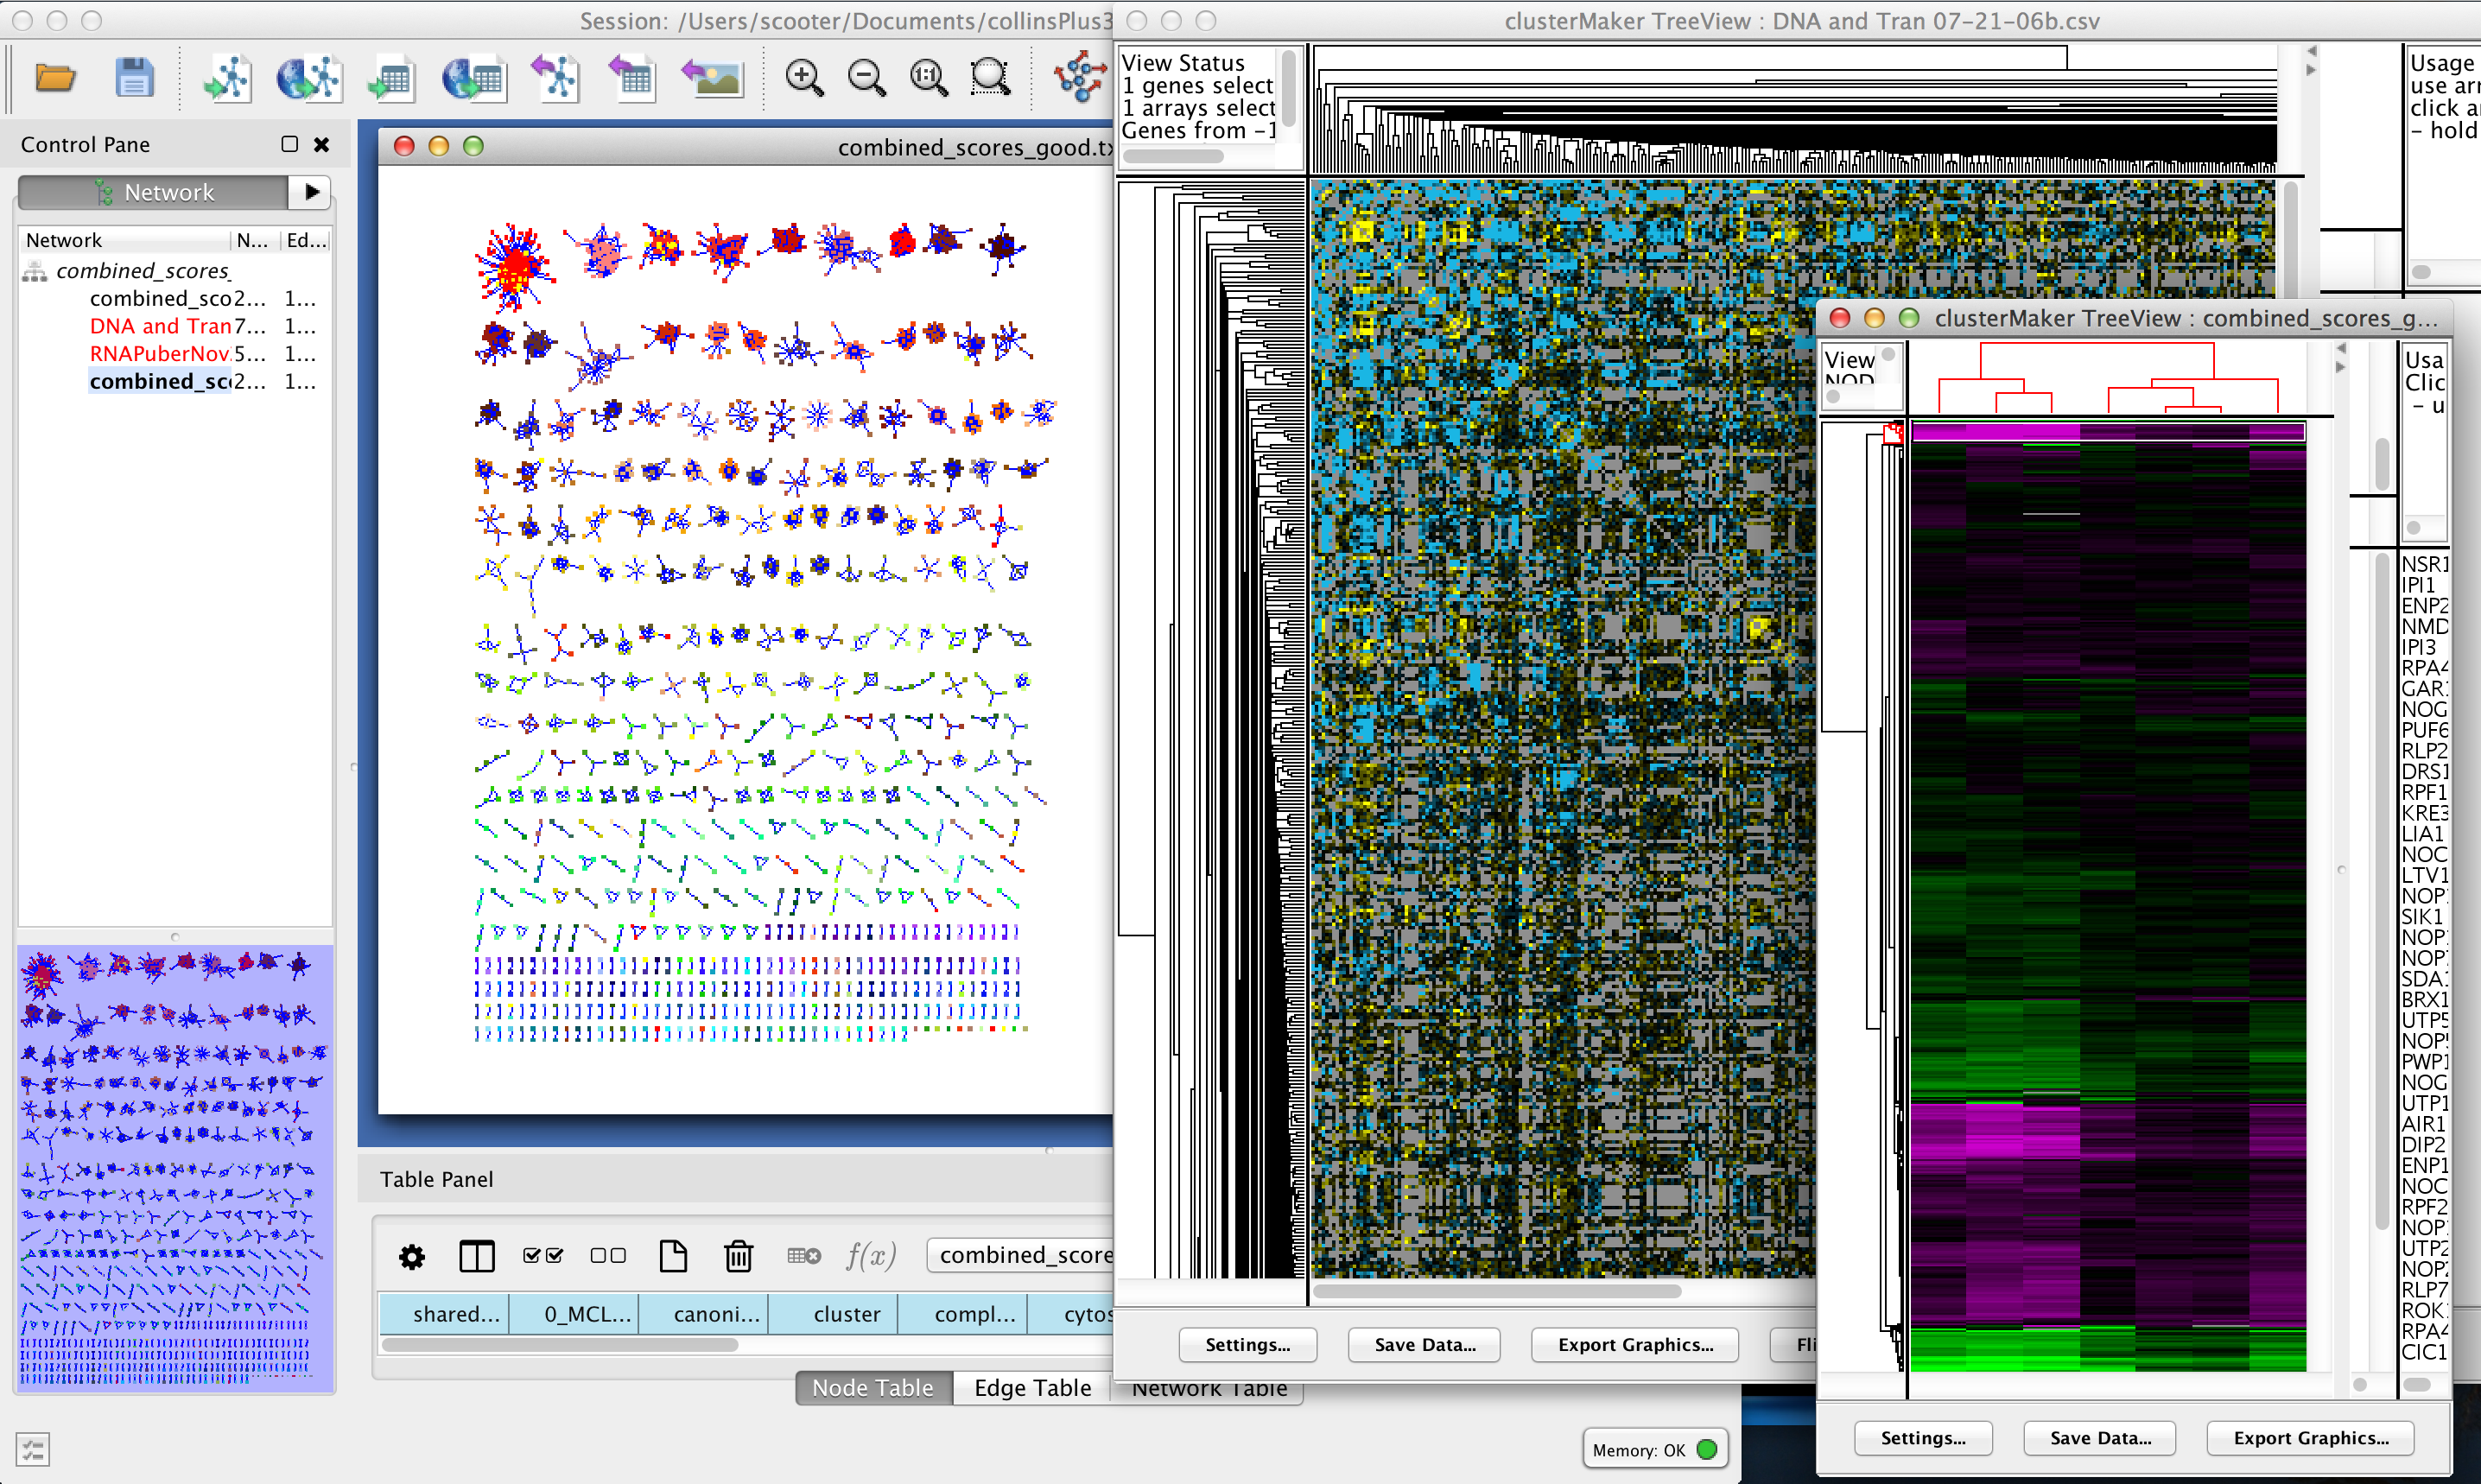Deselect all columns empty-boxes icon
The height and width of the screenshot is (1484, 2481).
[608, 1255]
